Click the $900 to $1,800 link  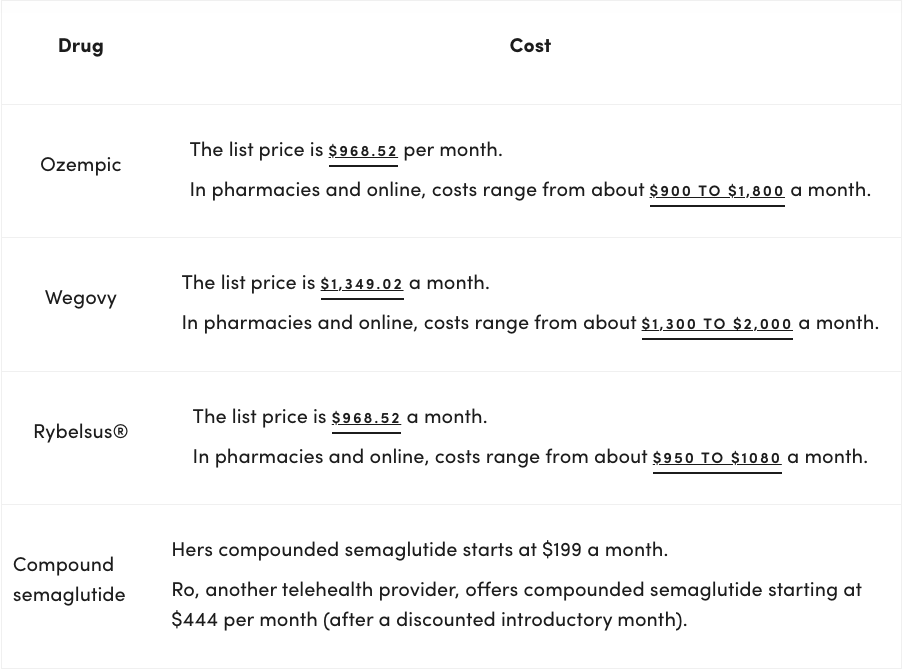(717, 191)
